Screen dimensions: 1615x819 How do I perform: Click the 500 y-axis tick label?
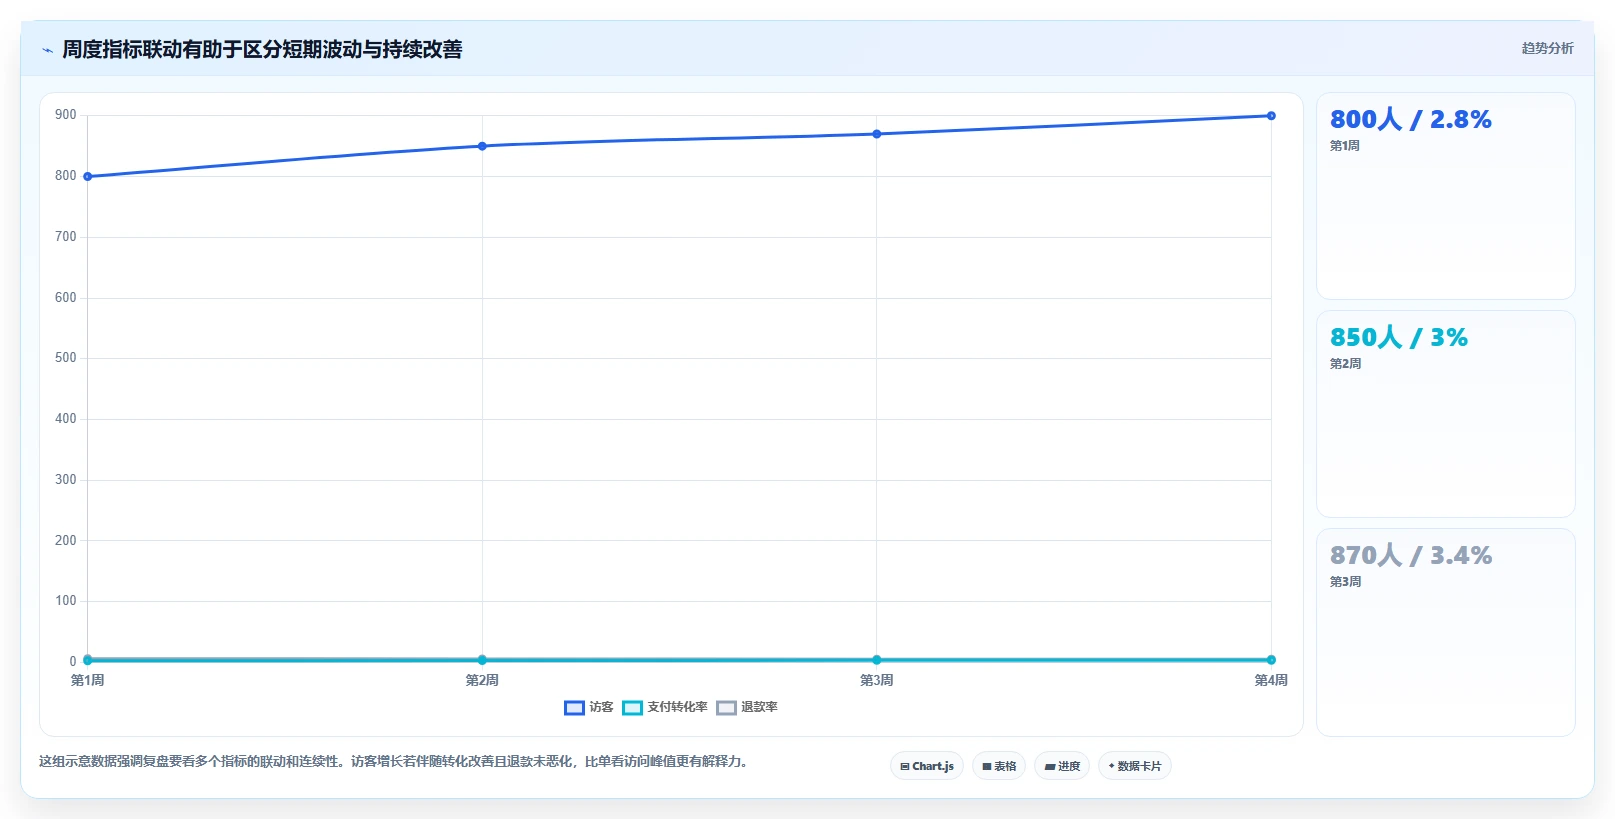click(x=66, y=358)
